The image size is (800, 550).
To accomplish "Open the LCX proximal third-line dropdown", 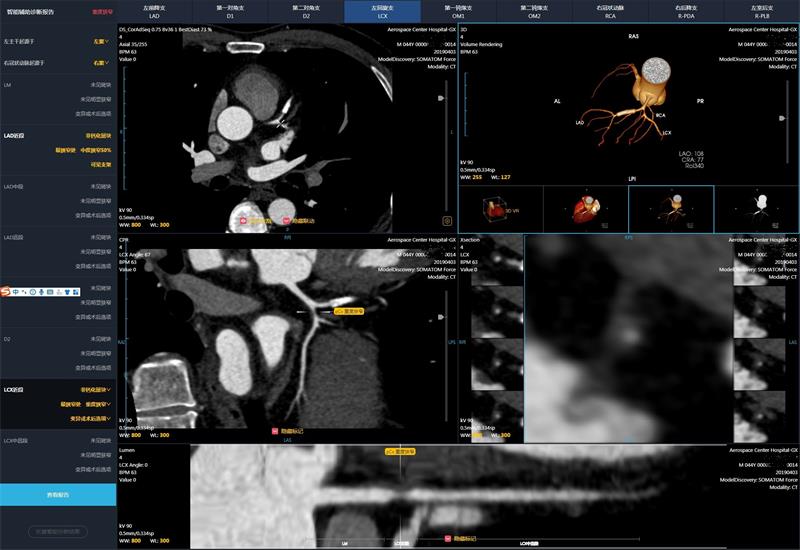I will [90, 418].
